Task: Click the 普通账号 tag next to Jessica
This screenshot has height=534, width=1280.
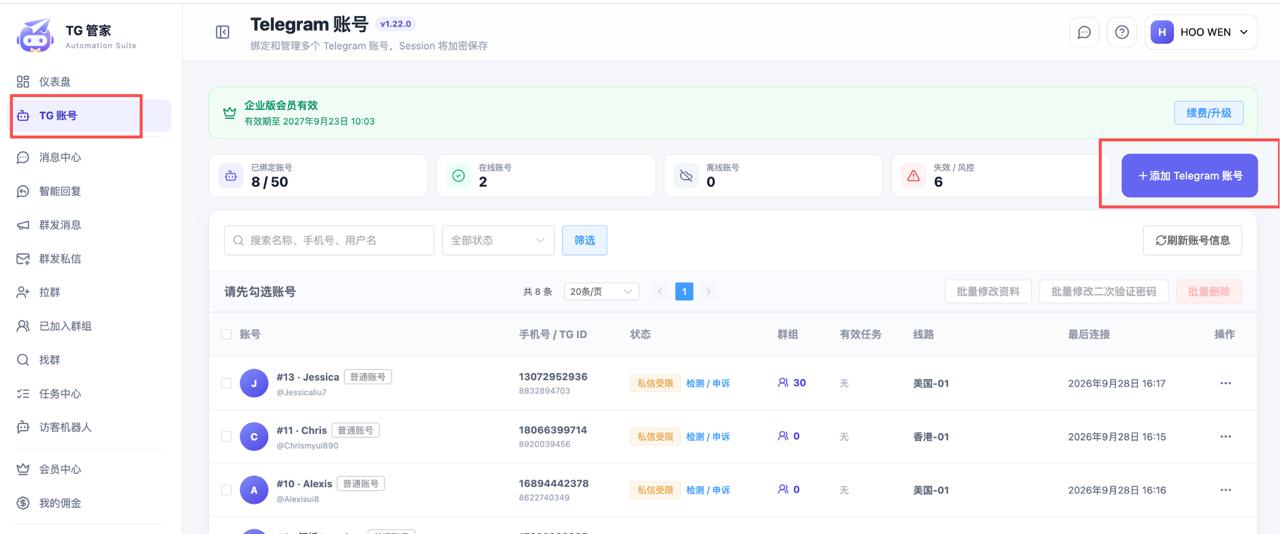Action: coord(368,377)
